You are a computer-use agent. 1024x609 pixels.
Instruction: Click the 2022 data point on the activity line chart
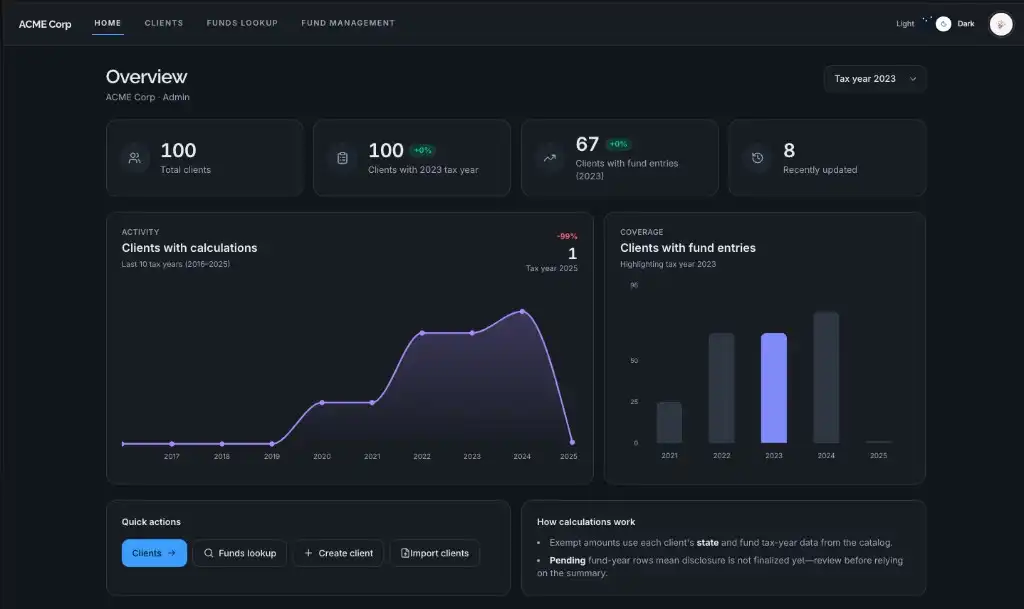tap(422, 333)
